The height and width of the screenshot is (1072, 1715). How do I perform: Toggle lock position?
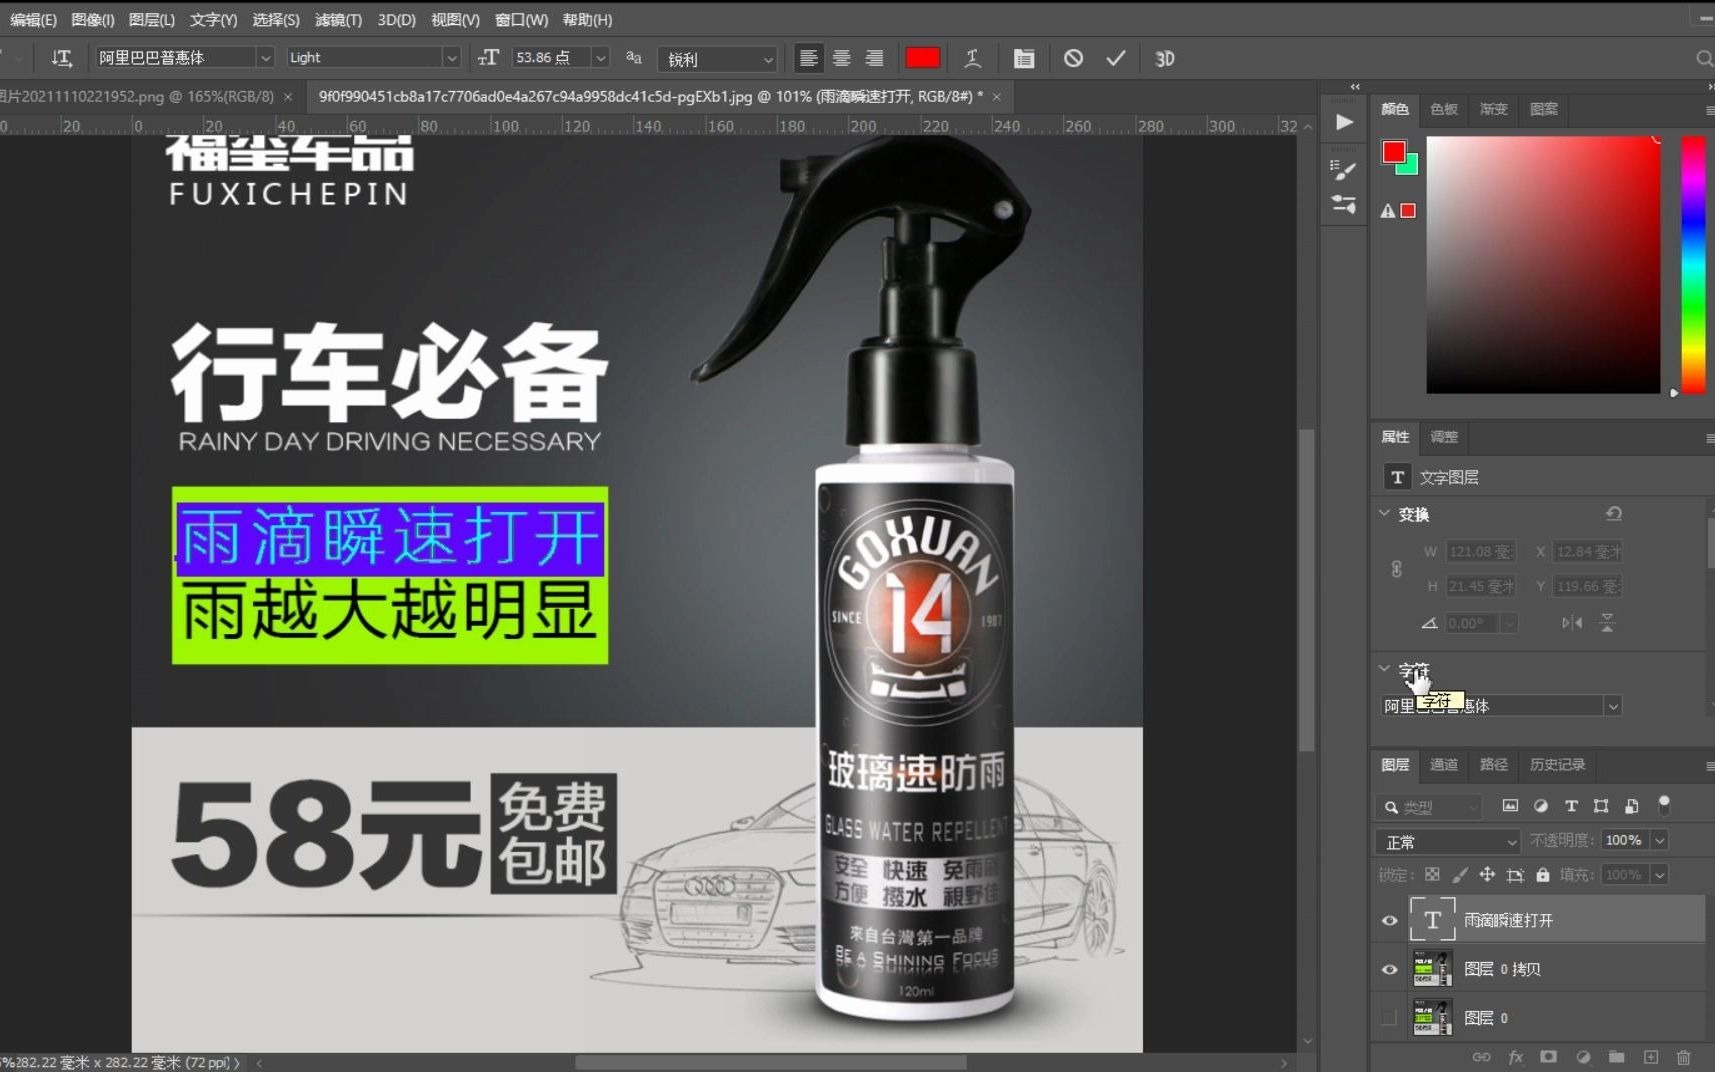(1487, 874)
